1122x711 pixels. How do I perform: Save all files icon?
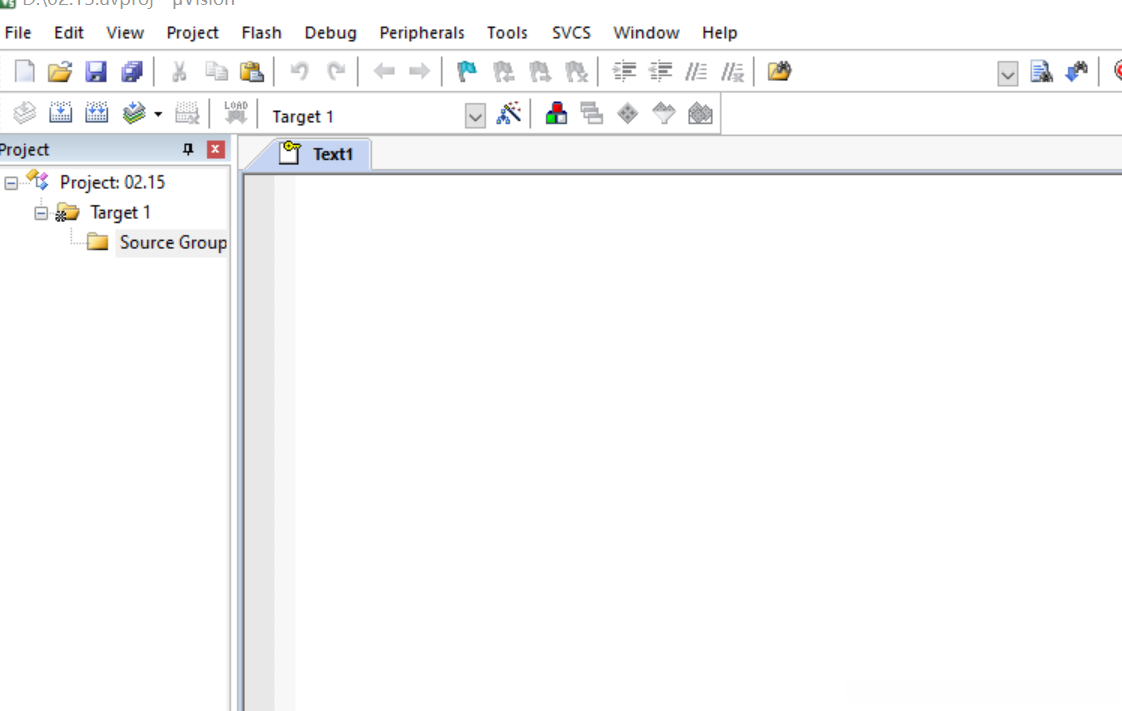point(132,72)
